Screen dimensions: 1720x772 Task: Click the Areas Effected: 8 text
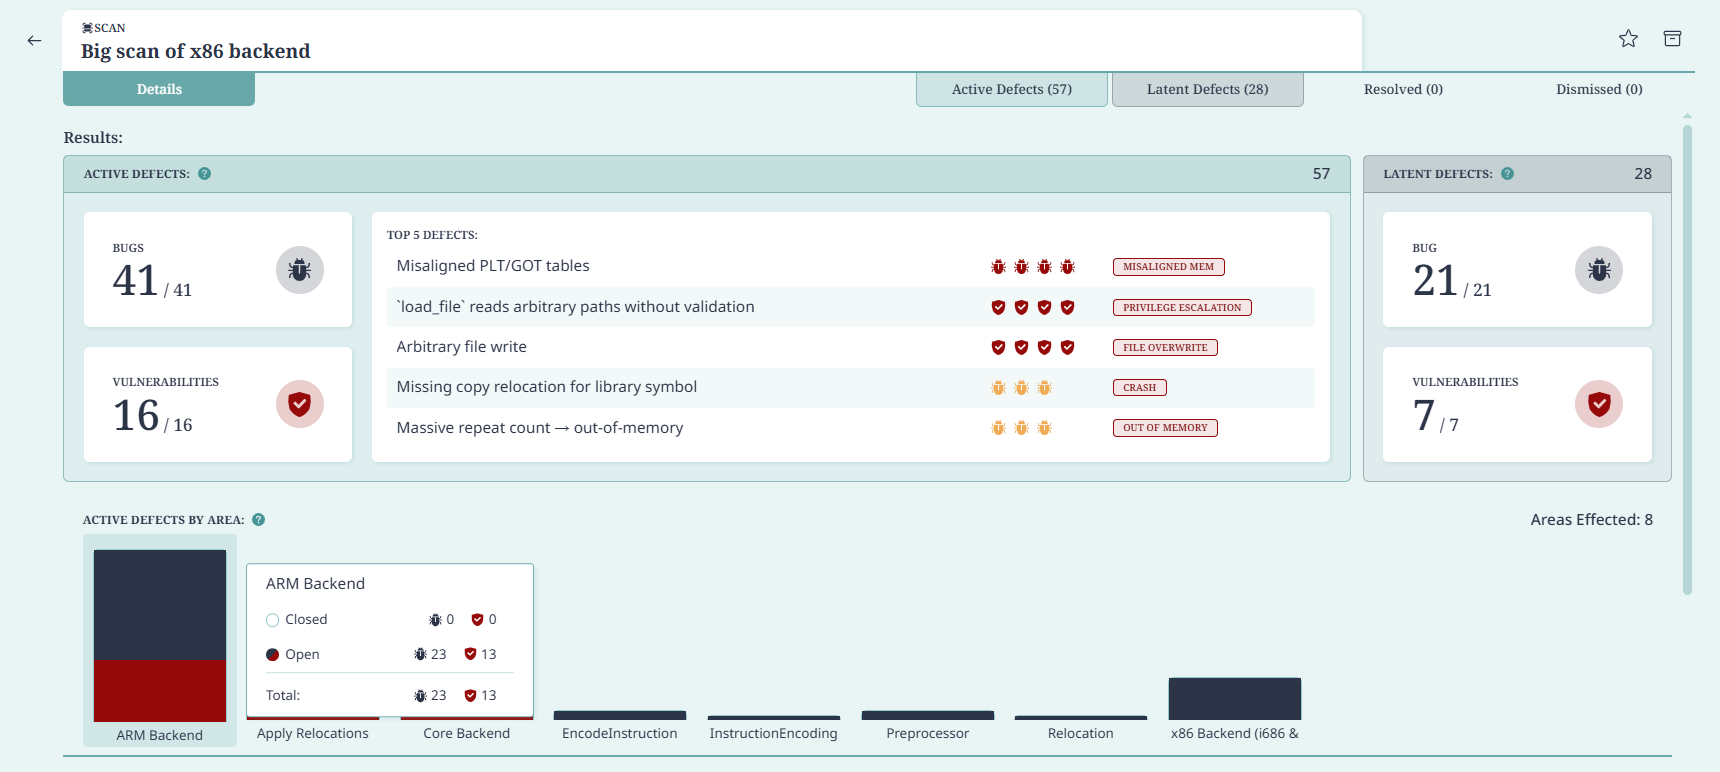coord(1592,519)
